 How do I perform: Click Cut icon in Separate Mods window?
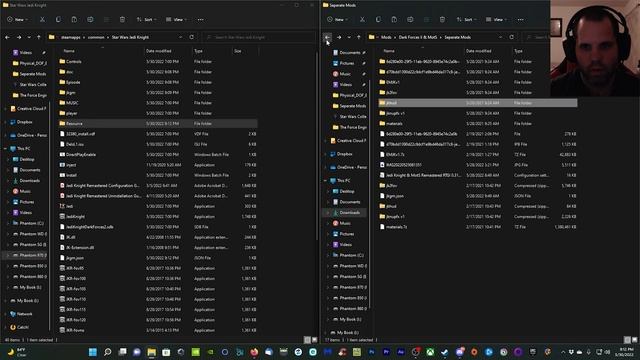click(x=362, y=20)
